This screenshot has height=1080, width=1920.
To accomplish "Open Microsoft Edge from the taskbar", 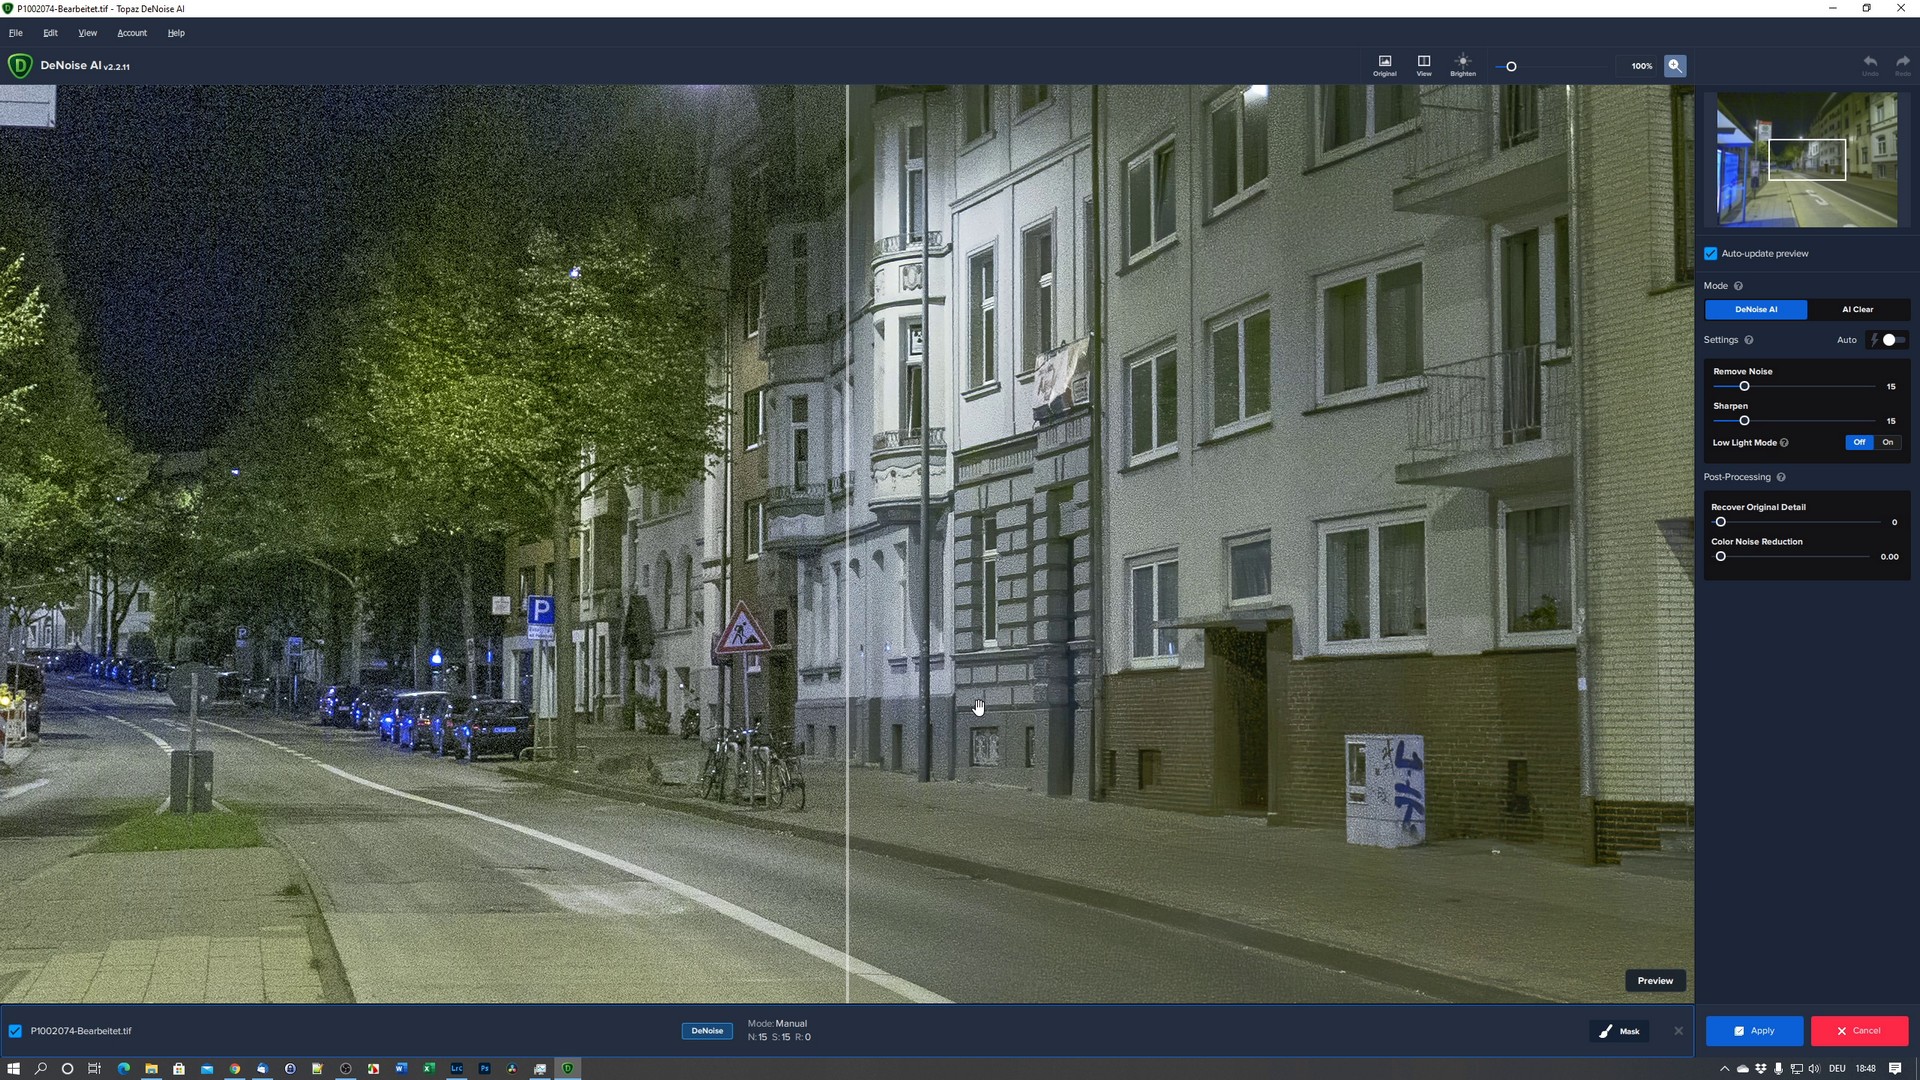I will click(x=124, y=1068).
